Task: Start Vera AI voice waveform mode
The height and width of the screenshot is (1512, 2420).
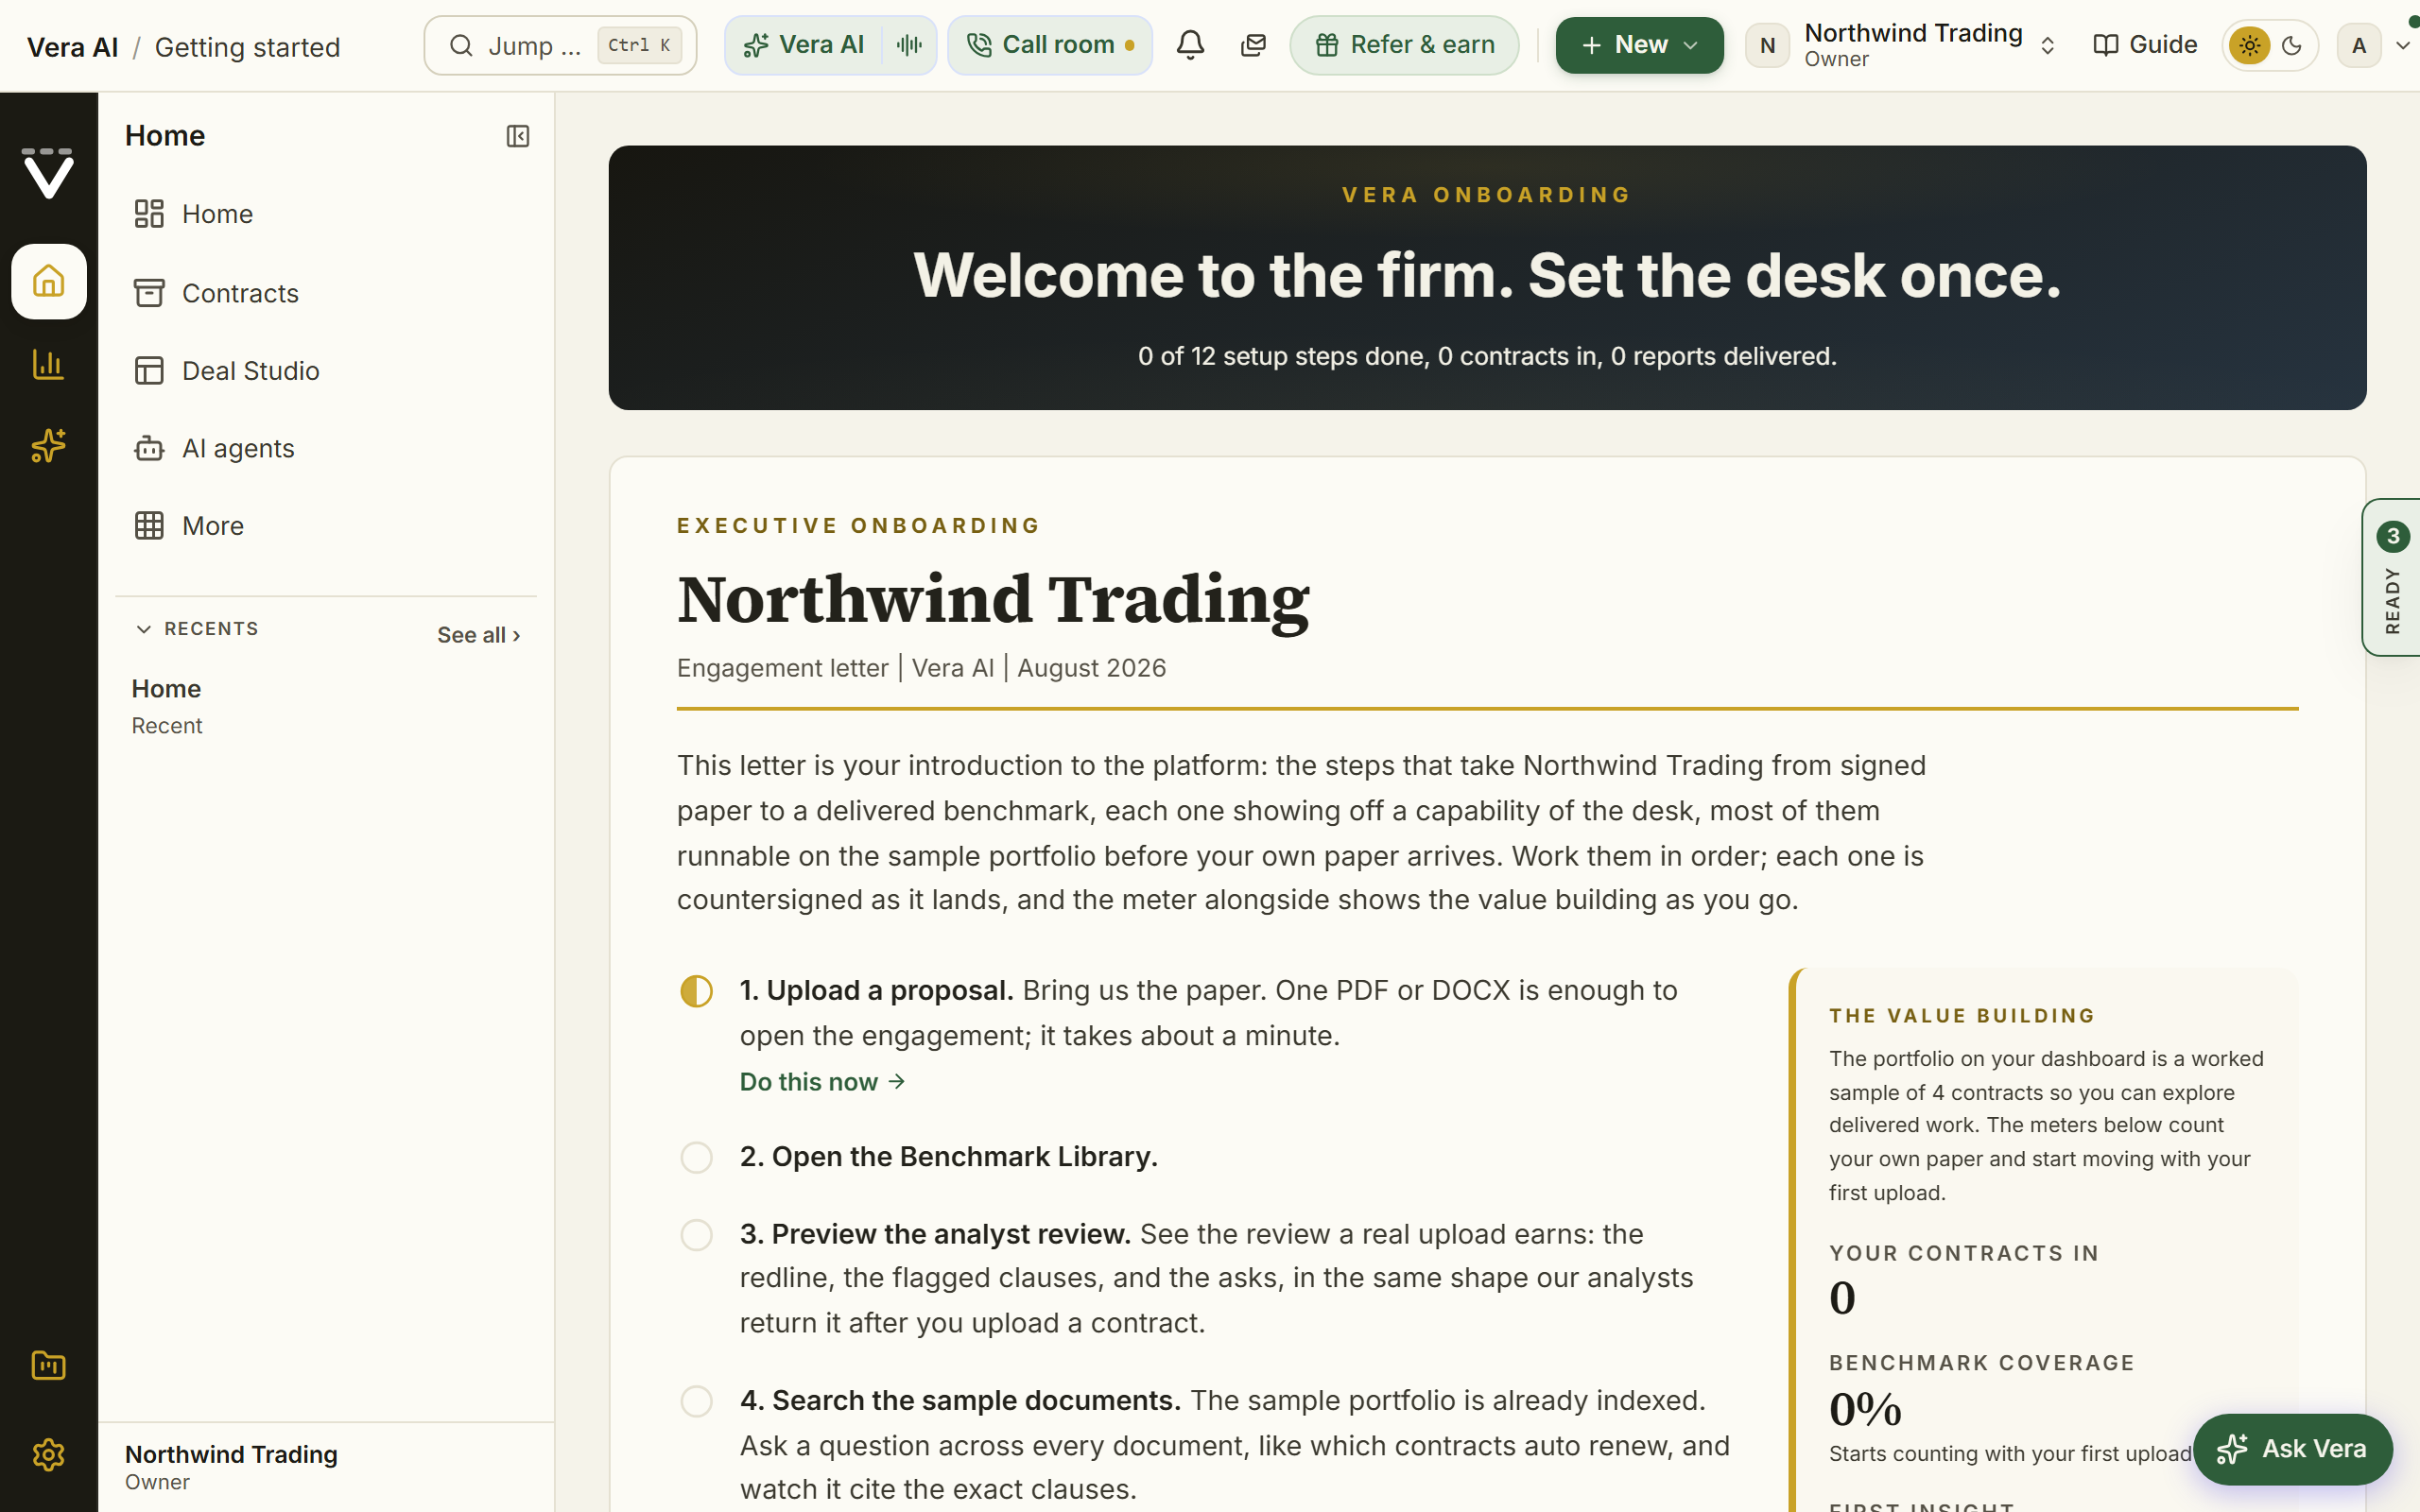Action: 909,45
